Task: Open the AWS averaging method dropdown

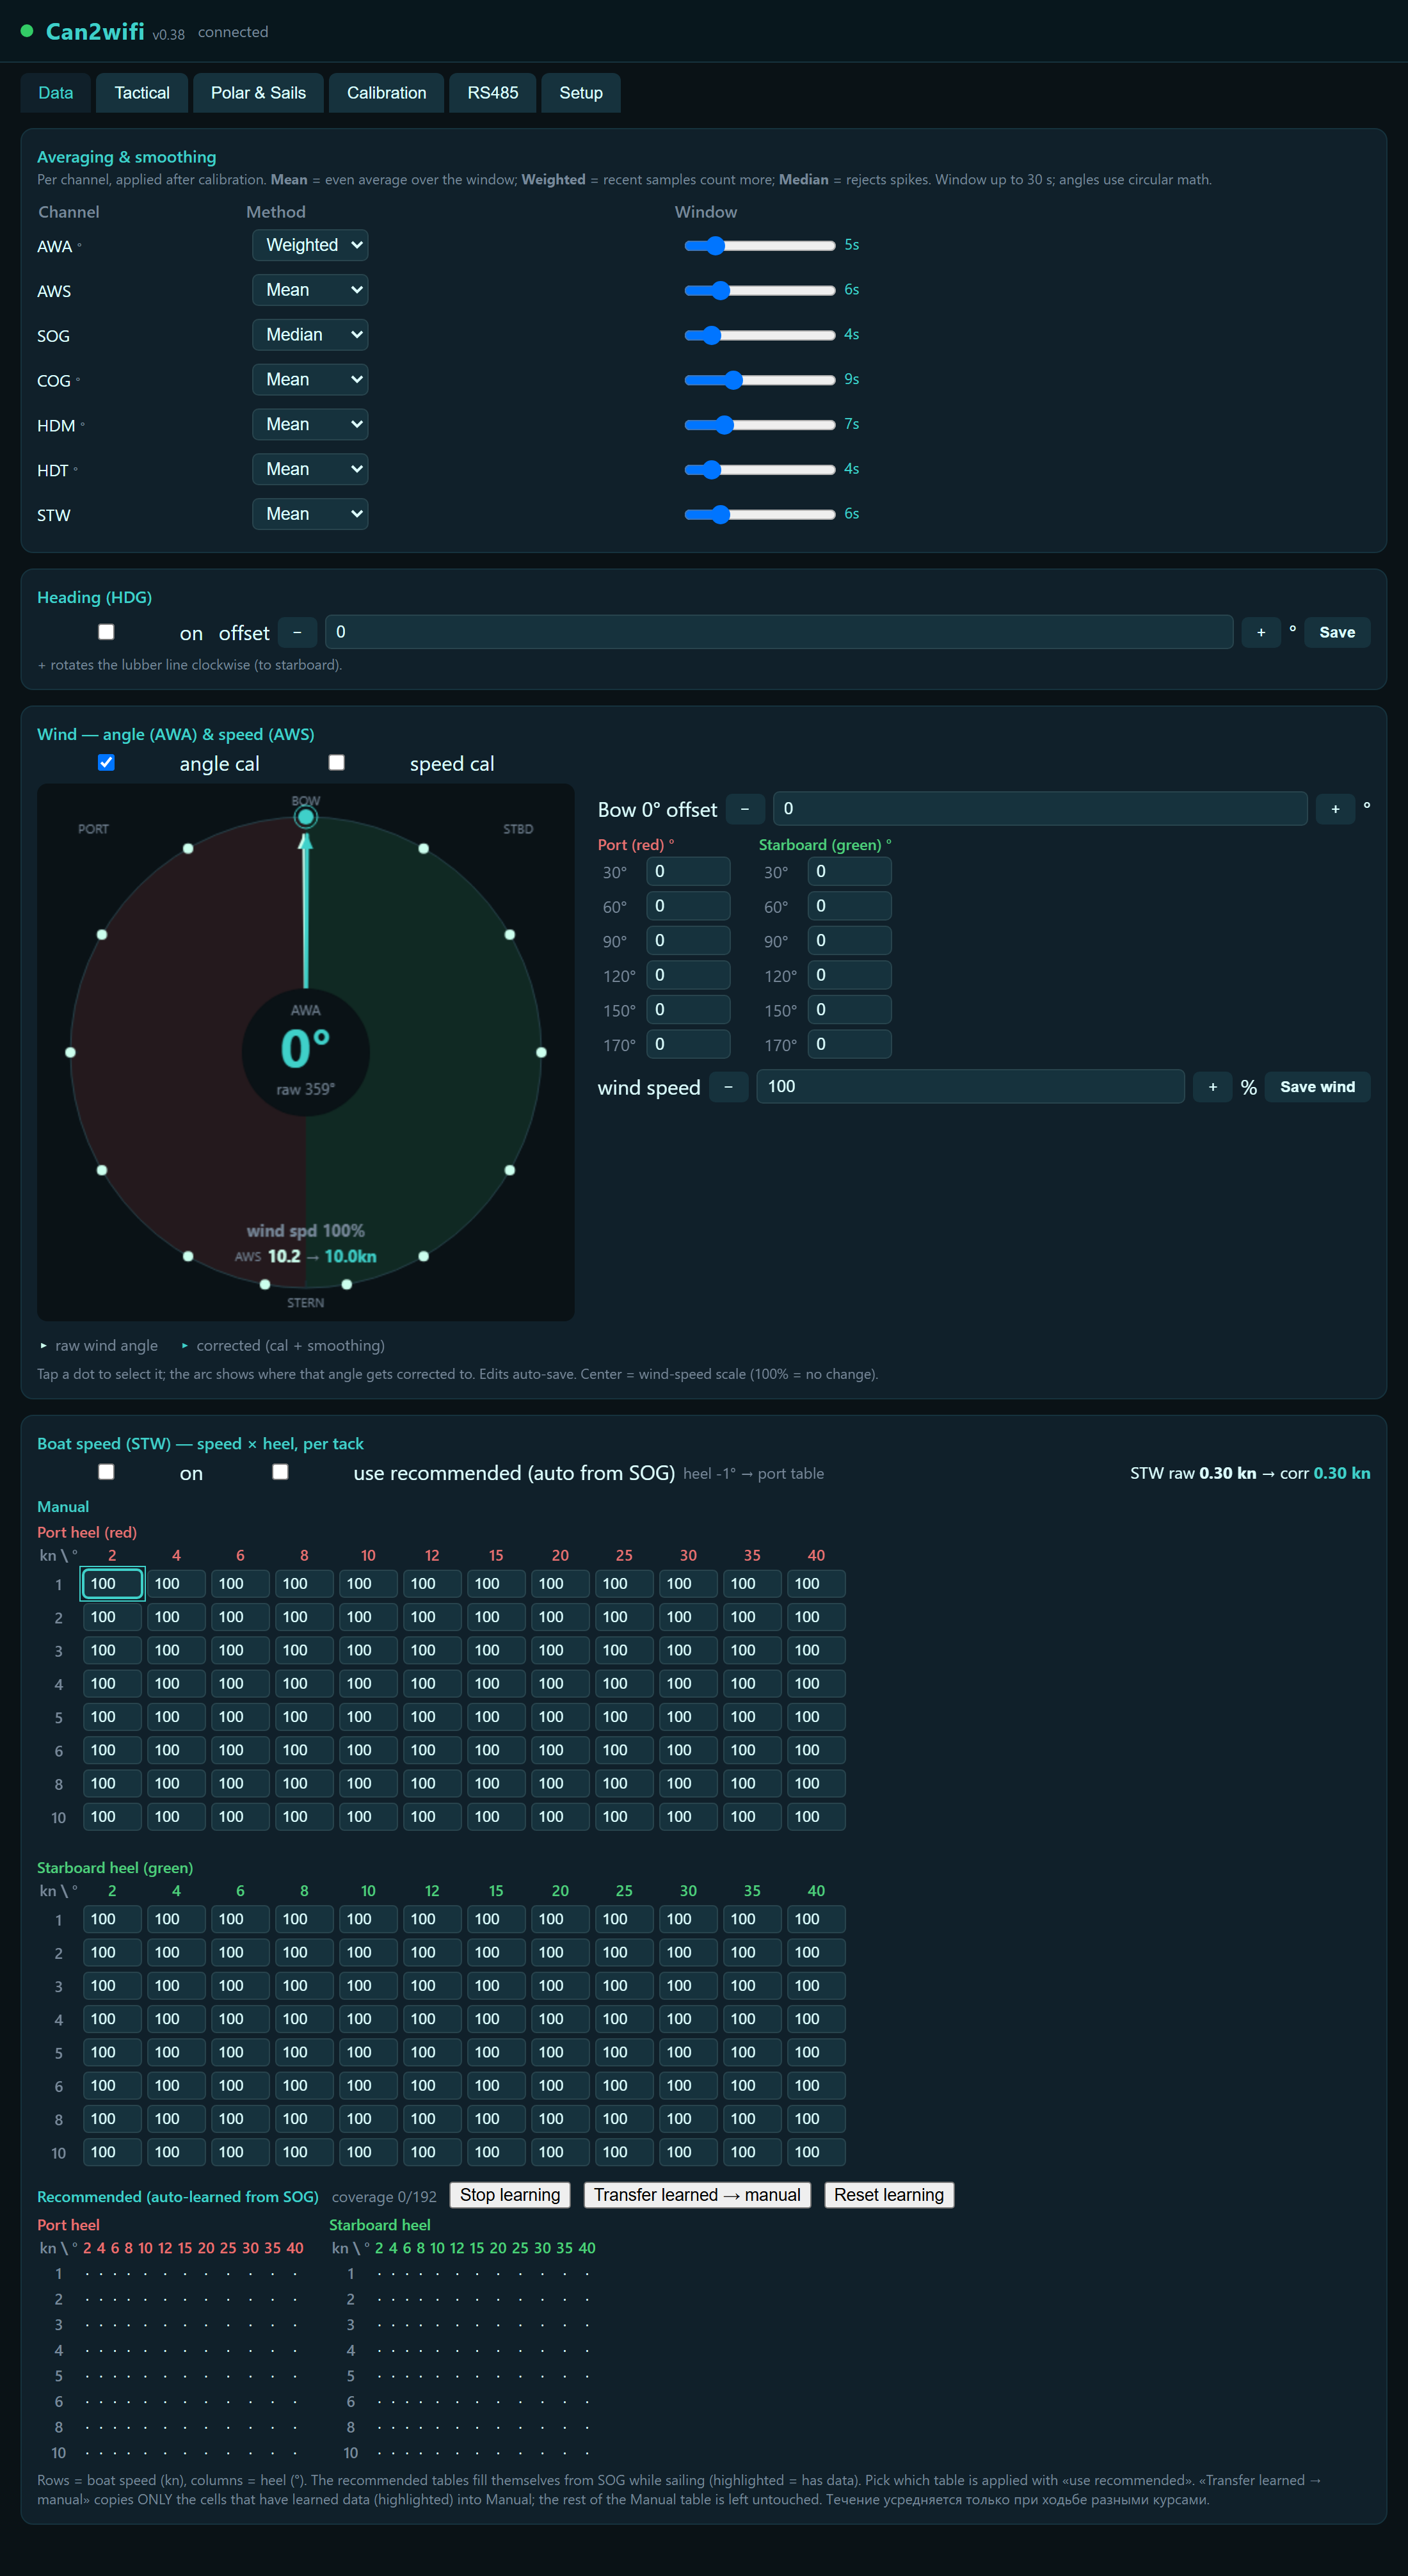Action: (x=310, y=290)
